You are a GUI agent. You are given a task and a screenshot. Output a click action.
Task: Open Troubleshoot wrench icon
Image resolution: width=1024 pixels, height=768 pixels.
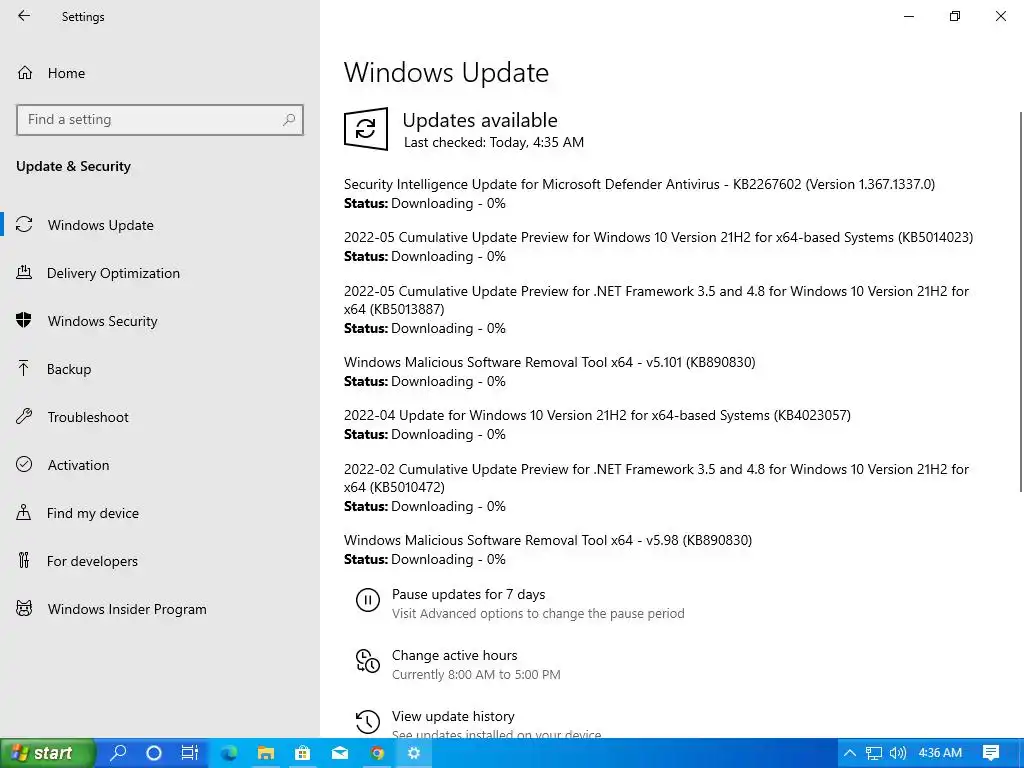[24, 417]
